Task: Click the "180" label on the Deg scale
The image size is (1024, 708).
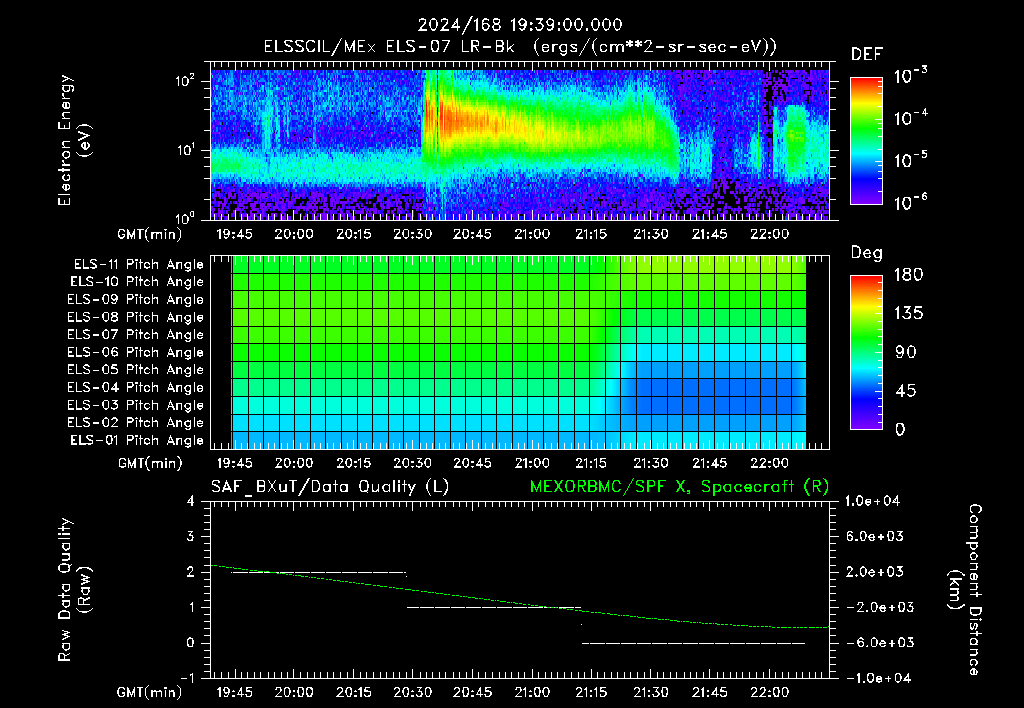Action: (x=908, y=275)
